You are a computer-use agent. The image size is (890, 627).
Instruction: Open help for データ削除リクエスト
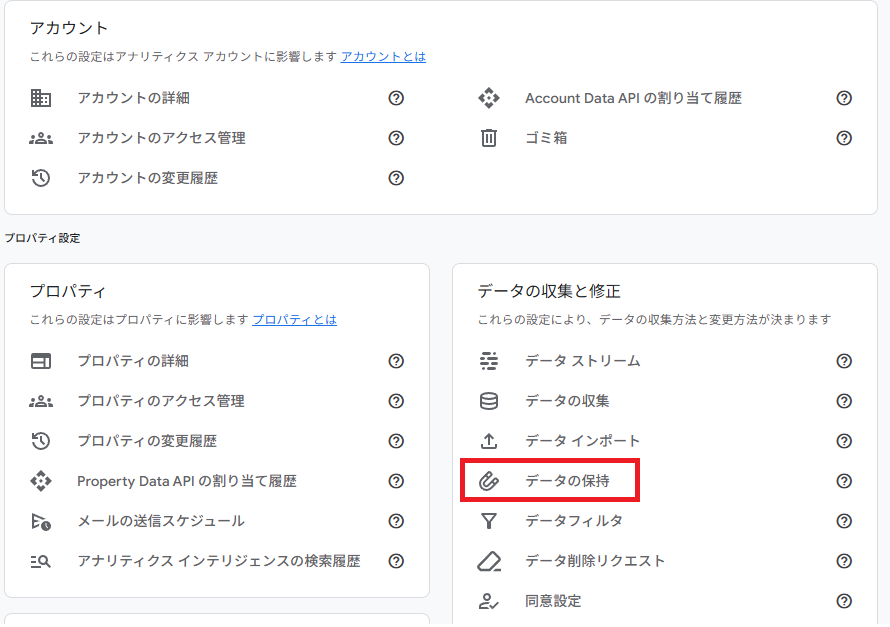(844, 561)
